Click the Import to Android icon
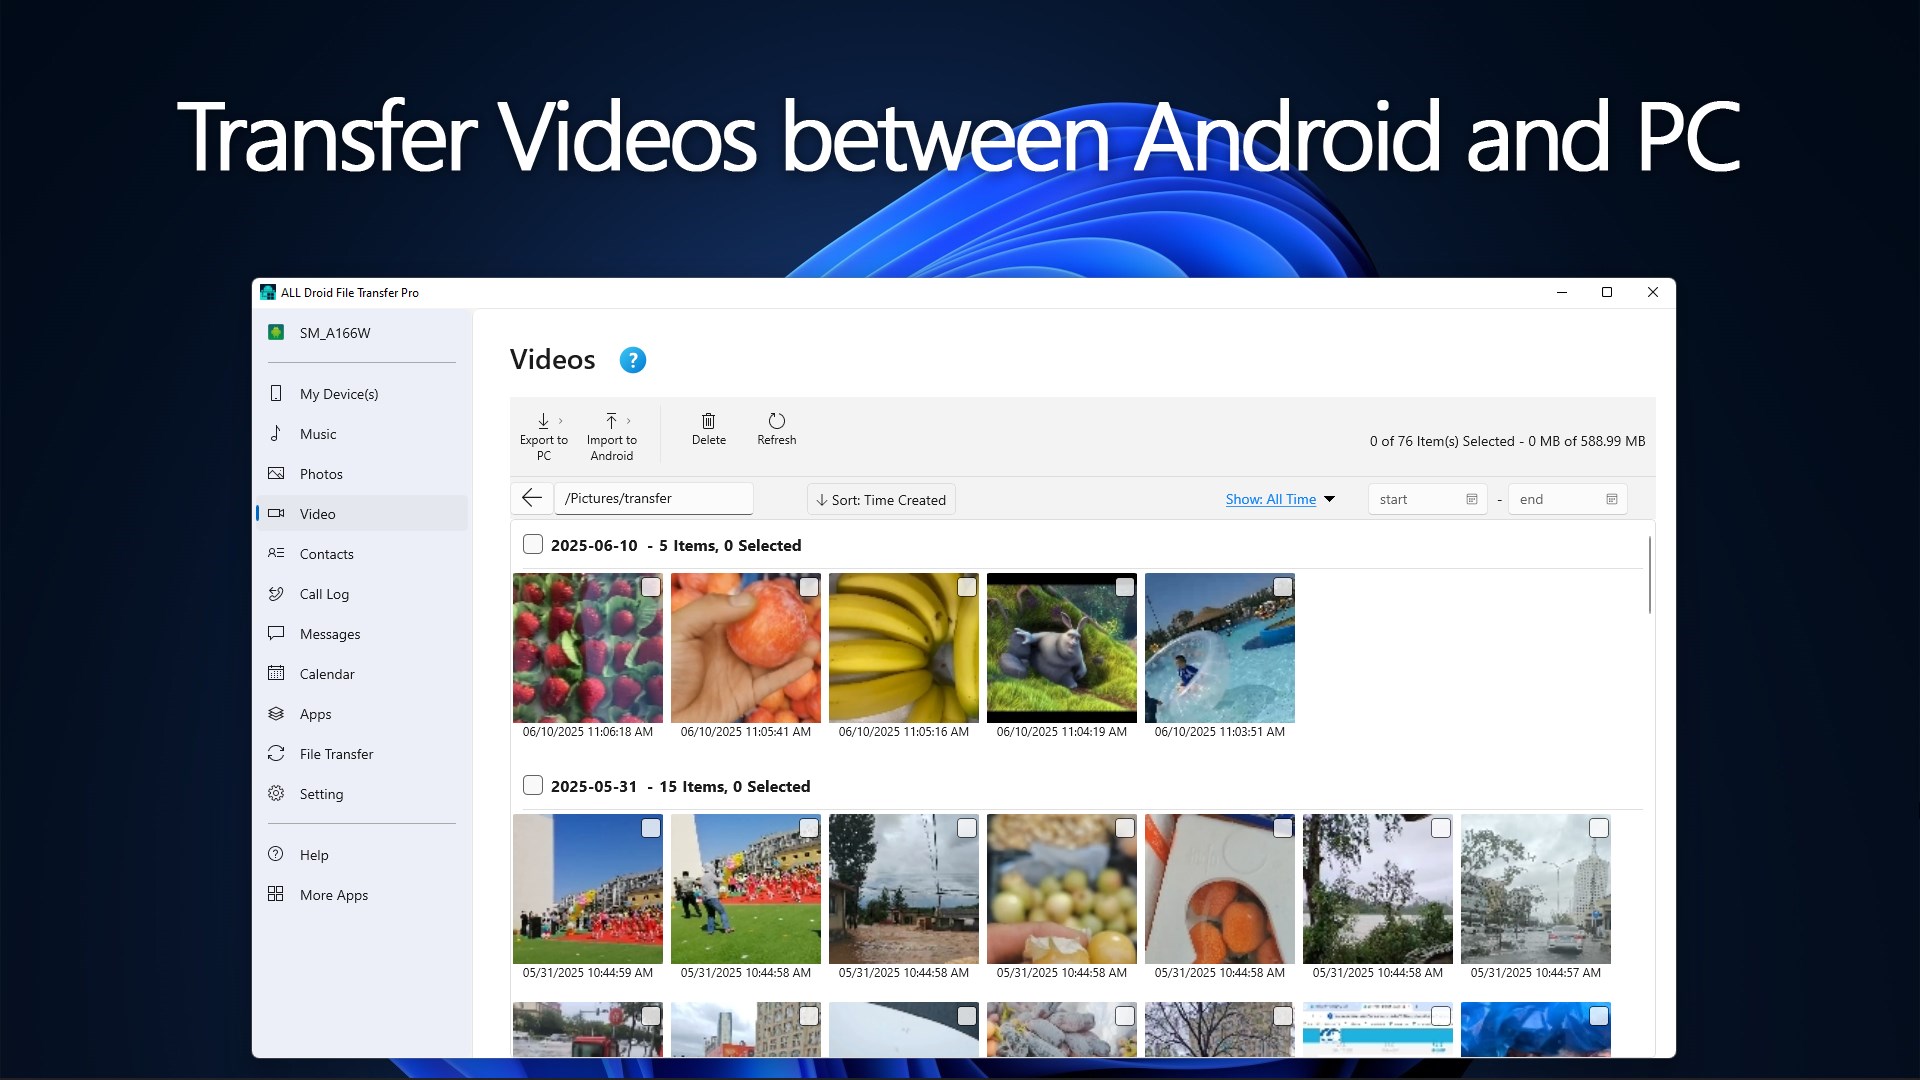Viewport: 1920px width, 1080px height. 611,421
